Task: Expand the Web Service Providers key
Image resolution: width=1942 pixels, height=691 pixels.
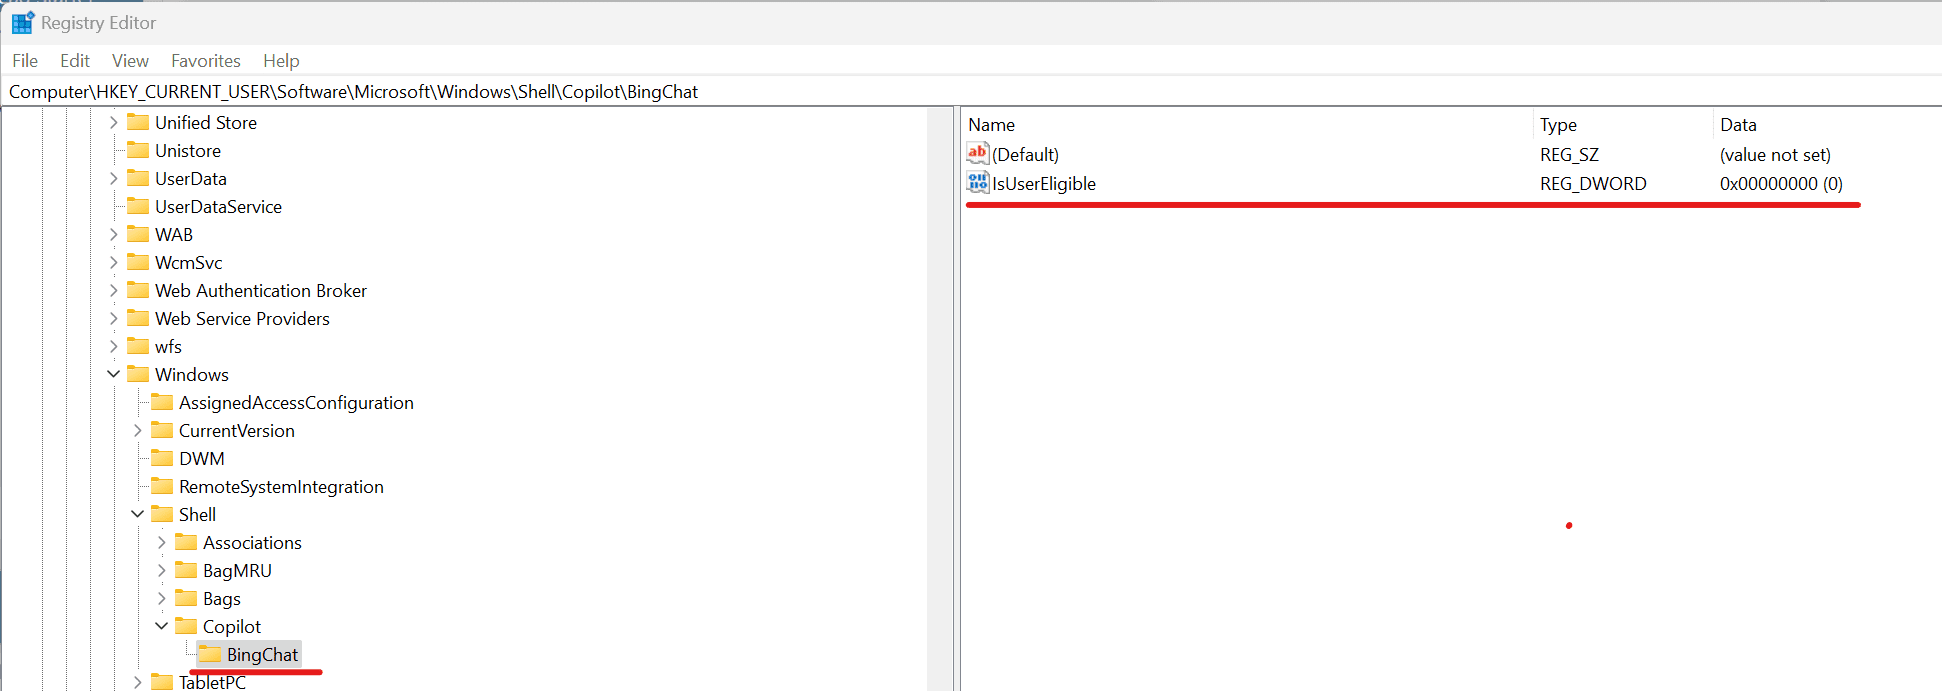Action: point(113,319)
